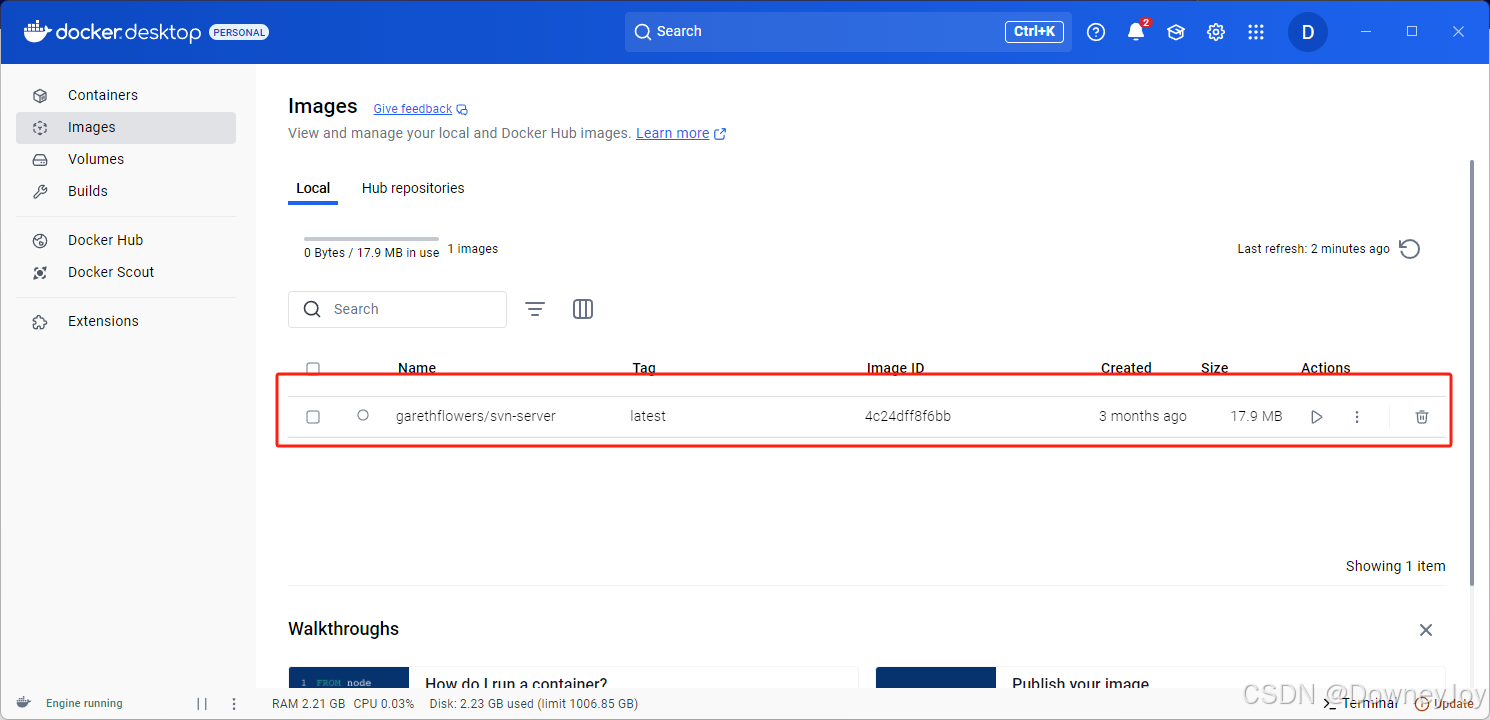Switch to the Hub repositories tab

click(413, 188)
